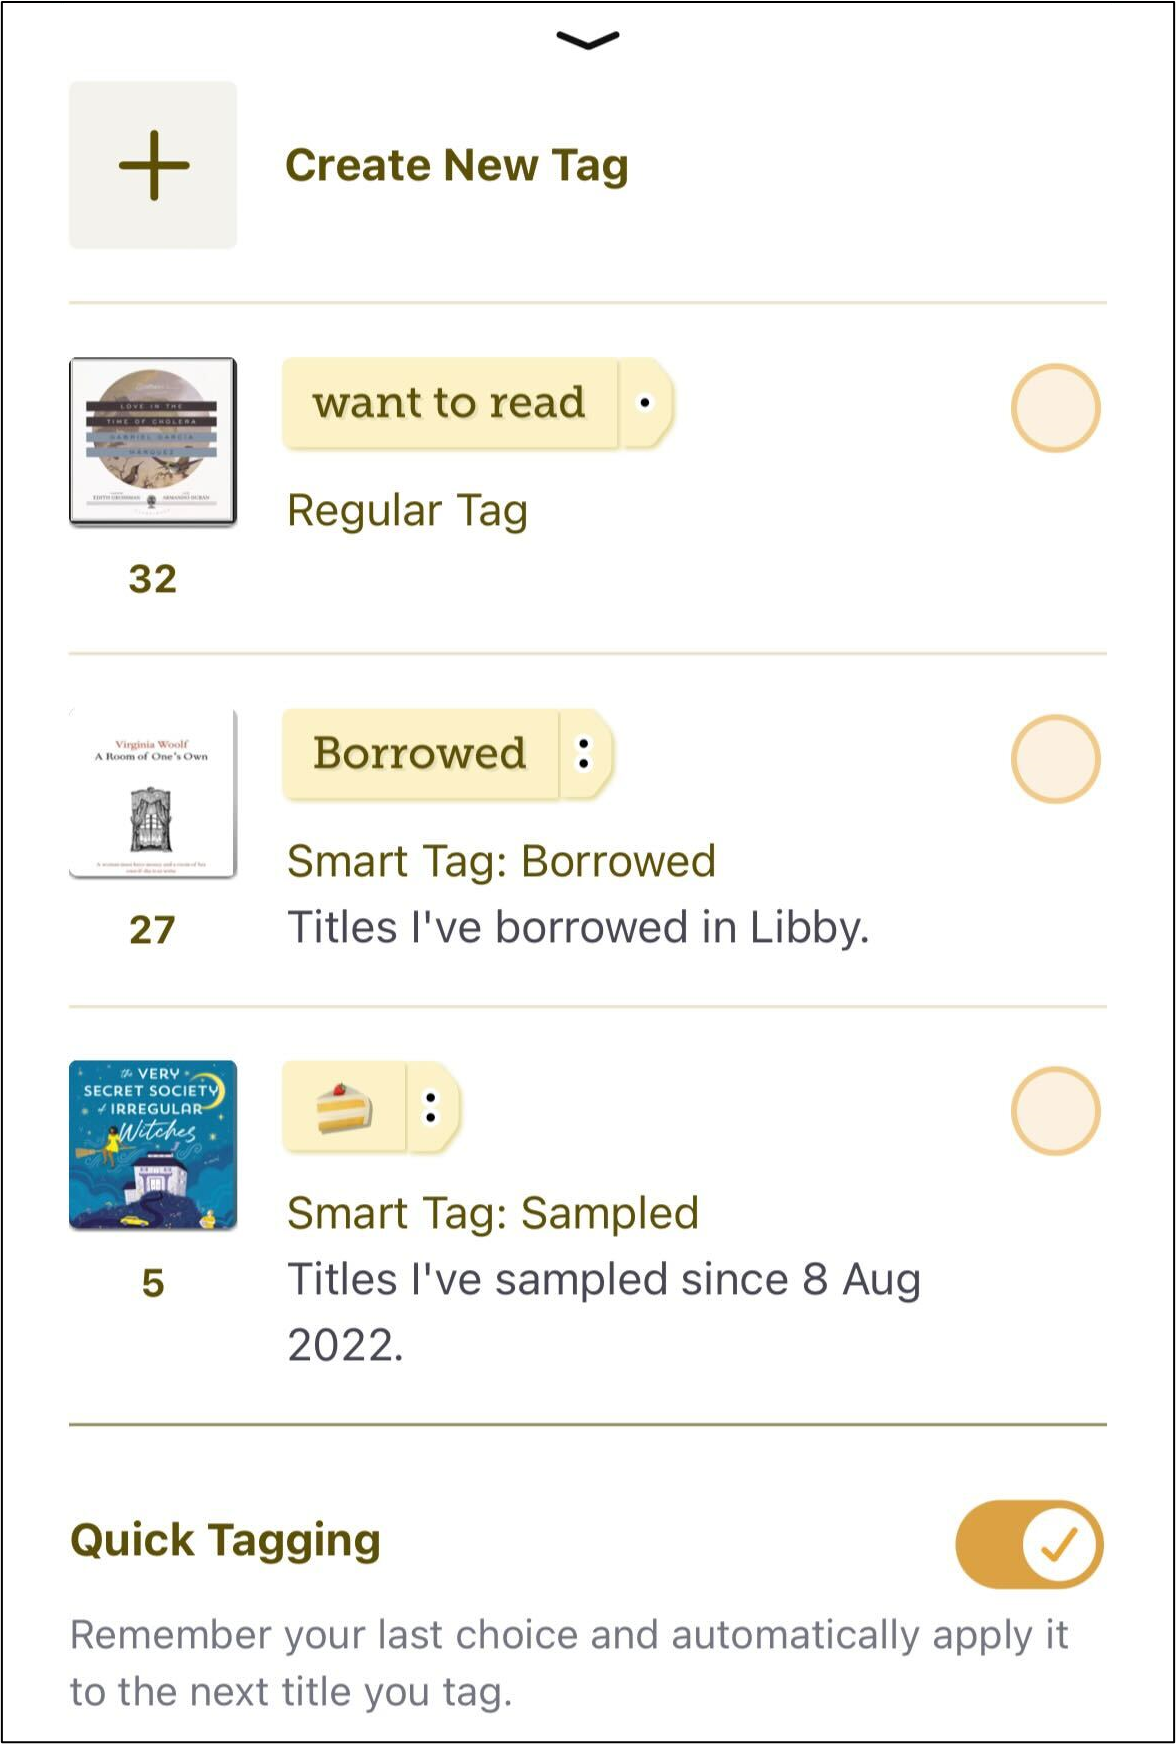The image size is (1176, 1744).
Task: Open Very Secret Society of Irregular Witches cover
Action: tap(153, 1145)
